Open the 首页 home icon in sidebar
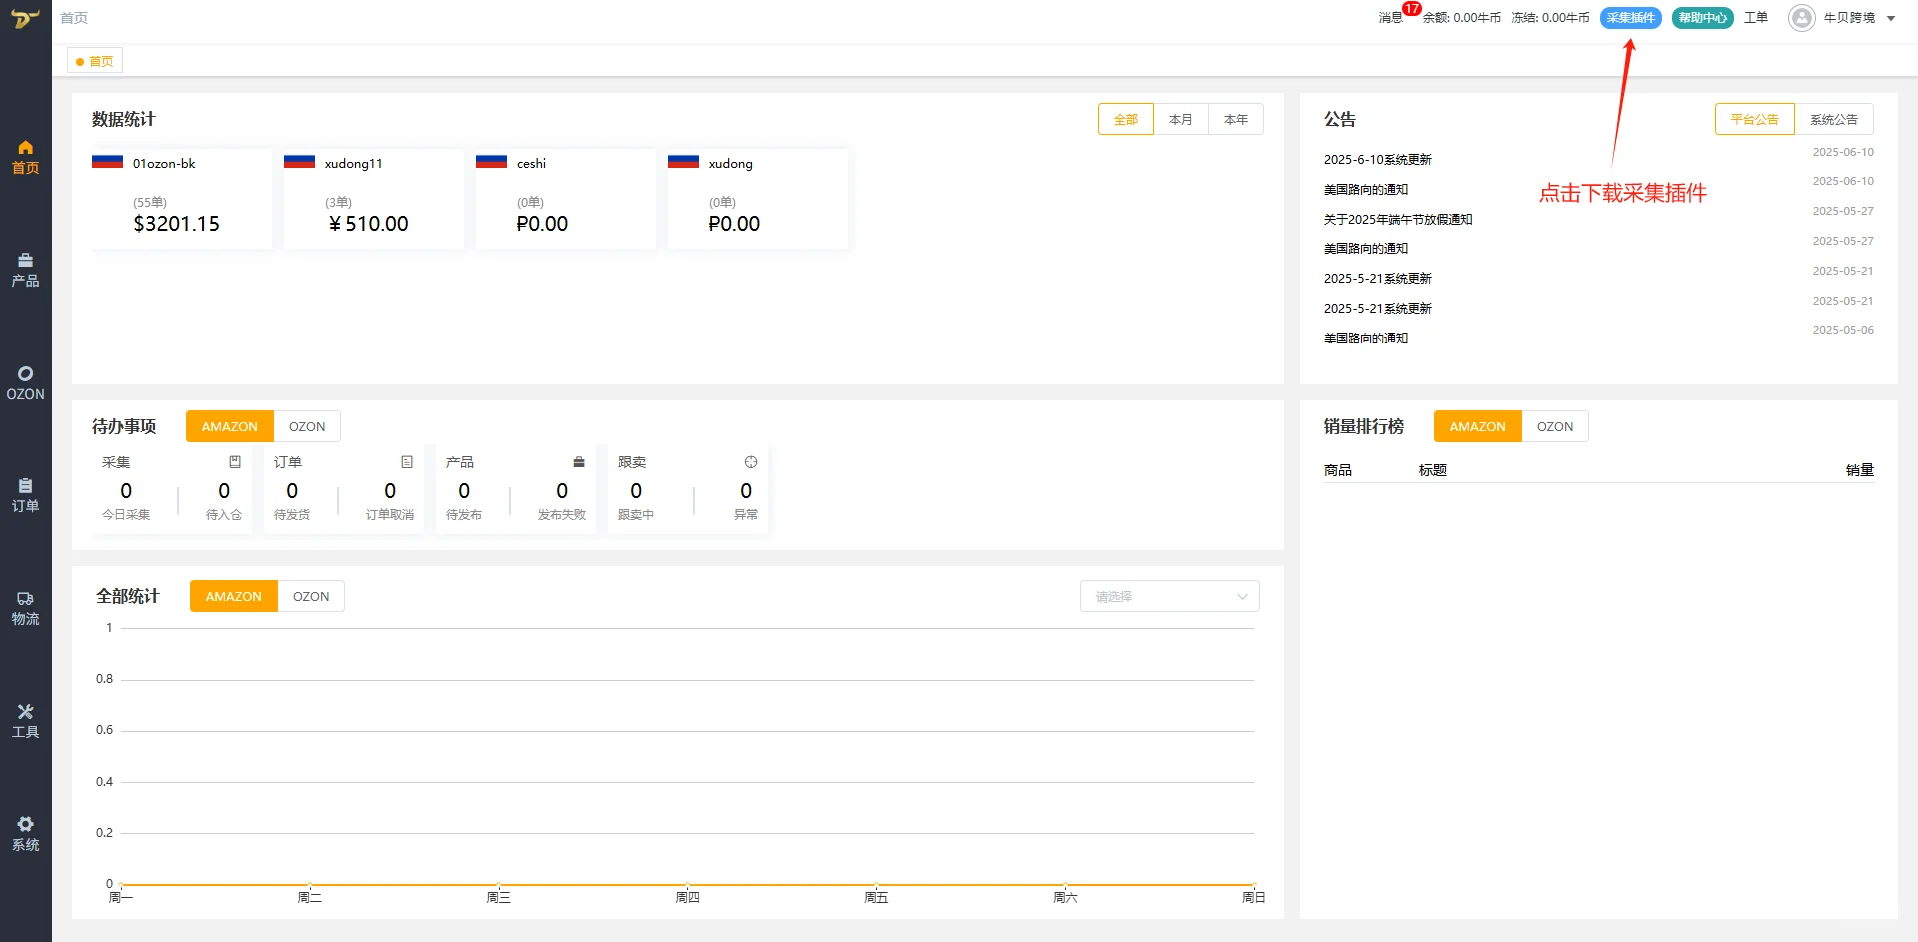Viewport: 1918px width, 942px height. click(25, 157)
